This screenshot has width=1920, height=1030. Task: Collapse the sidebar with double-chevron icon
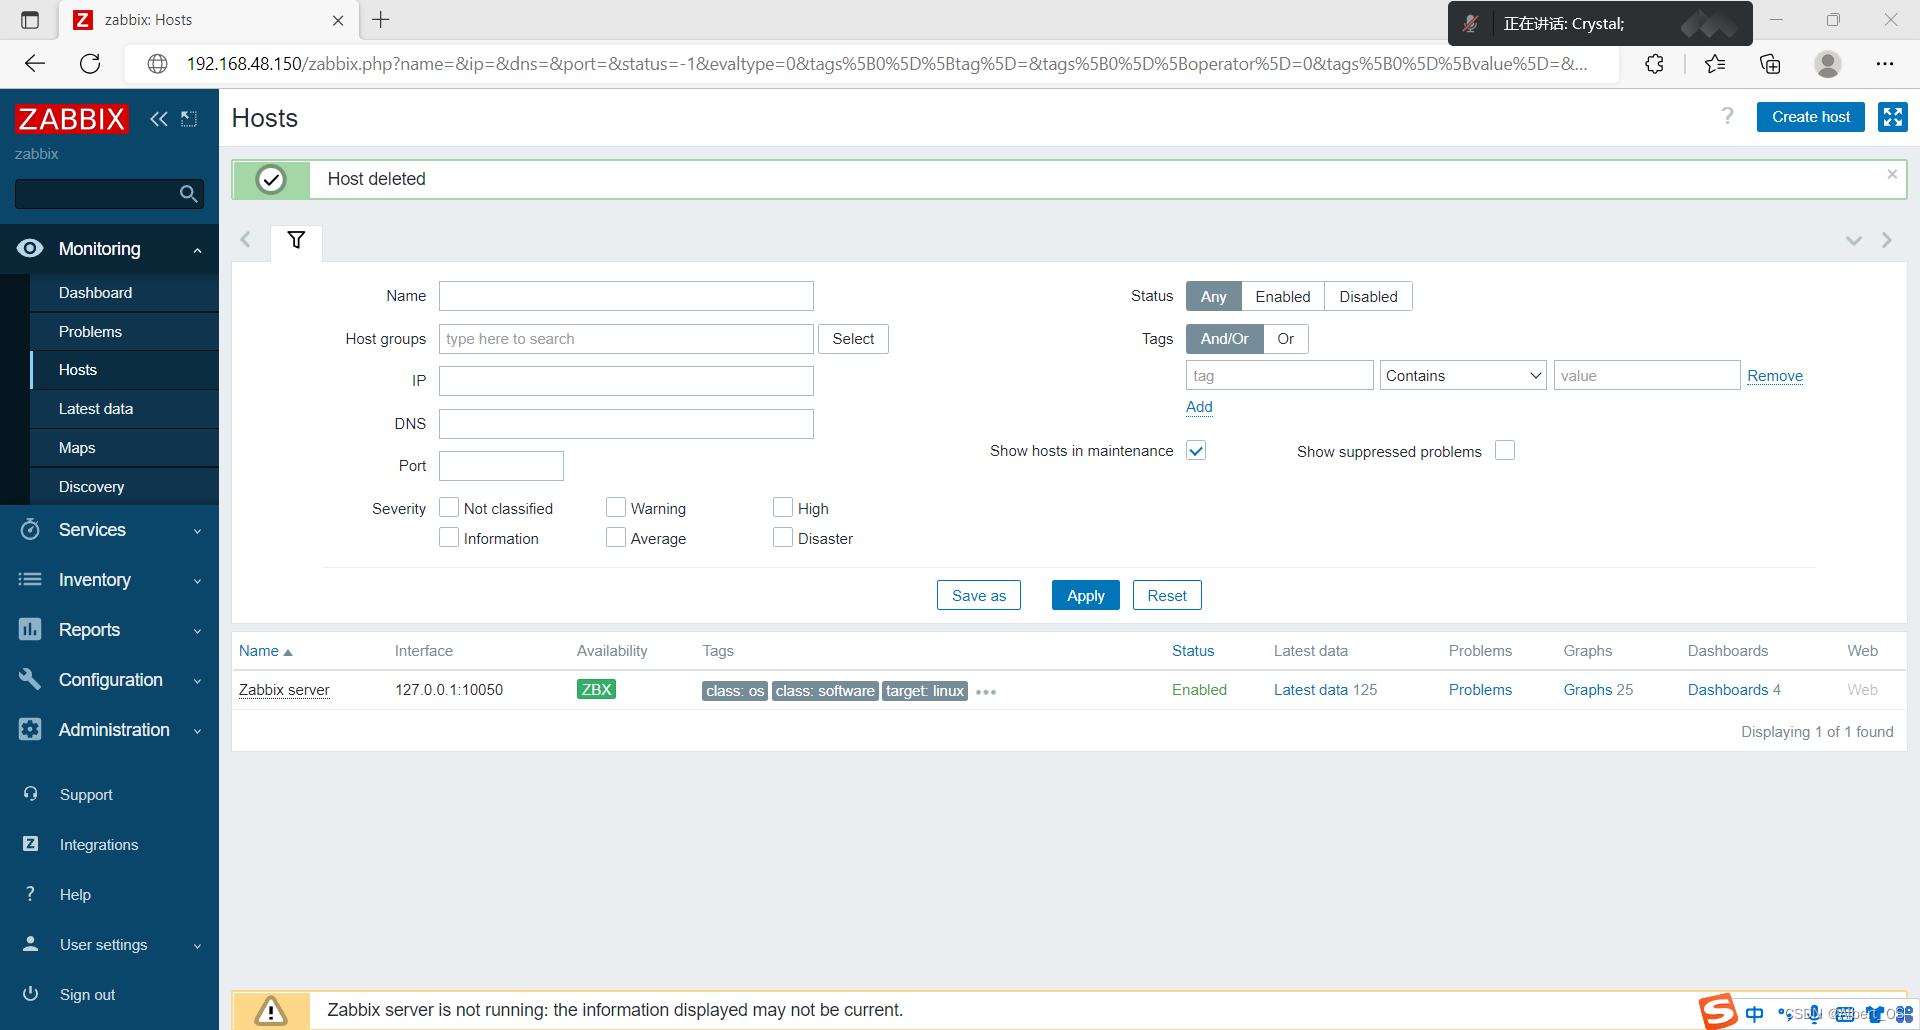coord(158,119)
